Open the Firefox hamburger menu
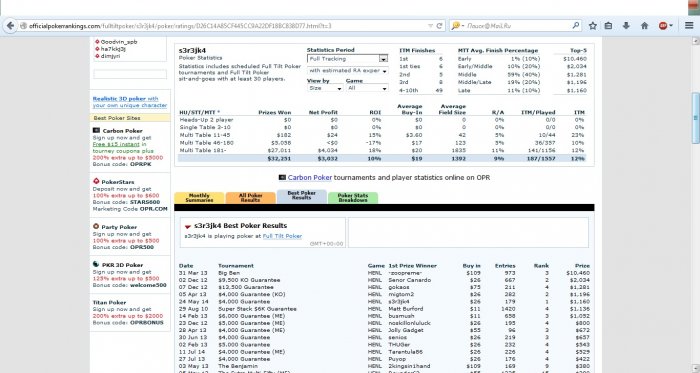 [689, 26]
